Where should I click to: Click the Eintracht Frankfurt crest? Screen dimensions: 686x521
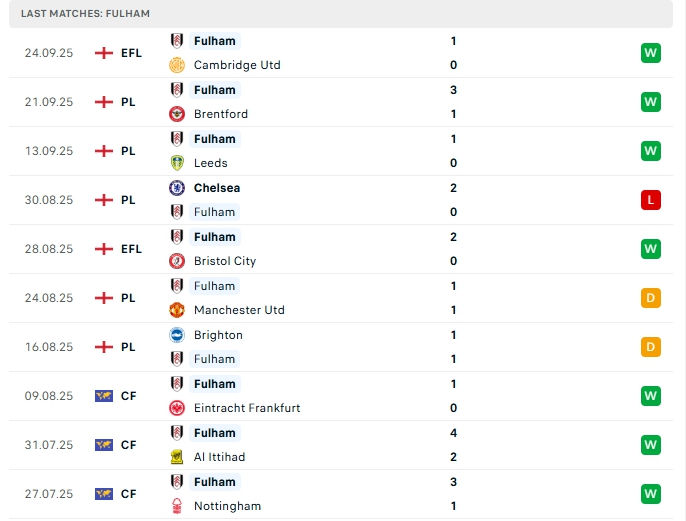tap(177, 408)
